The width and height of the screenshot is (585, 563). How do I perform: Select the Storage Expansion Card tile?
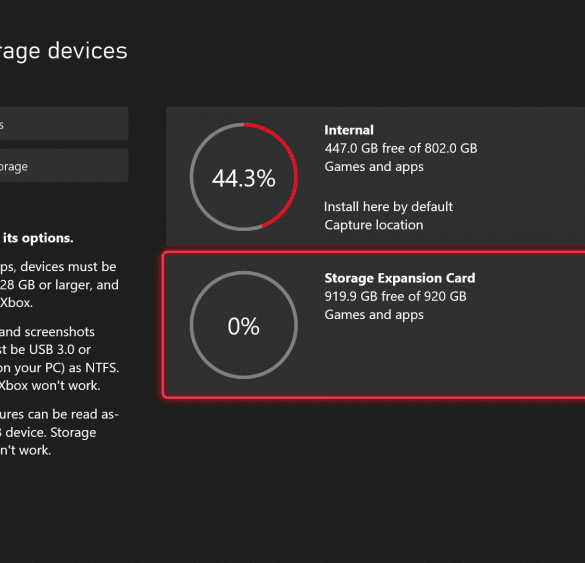(375, 325)
